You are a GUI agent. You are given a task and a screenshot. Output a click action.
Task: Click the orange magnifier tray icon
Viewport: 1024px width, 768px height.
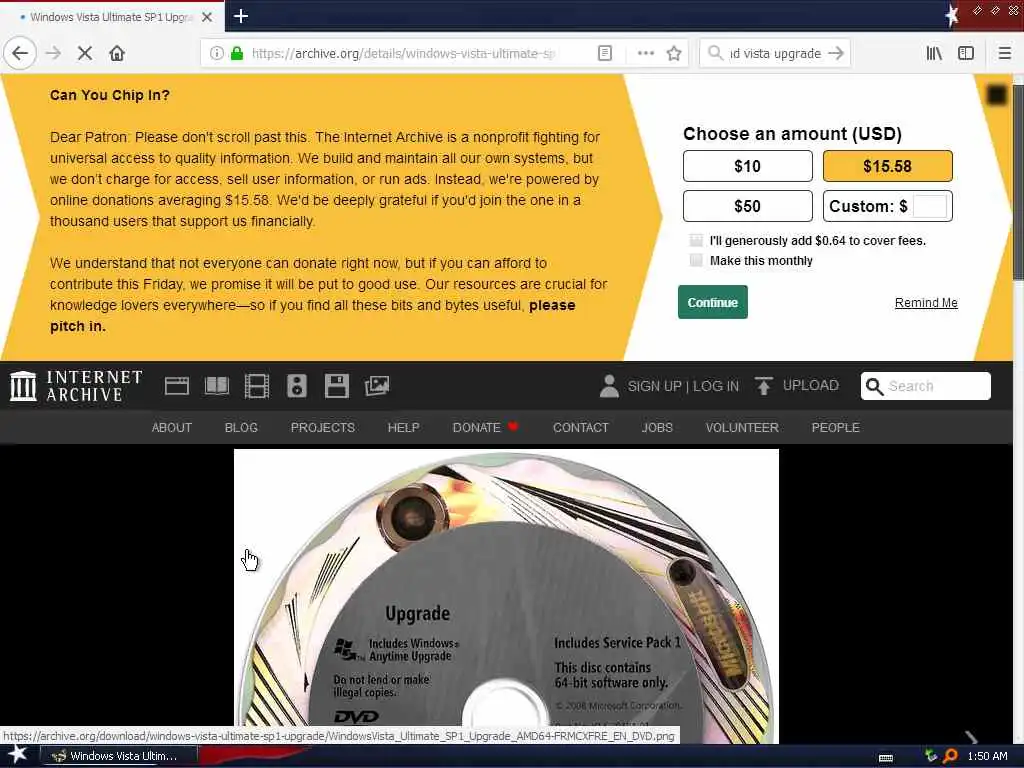pos(950,756)
